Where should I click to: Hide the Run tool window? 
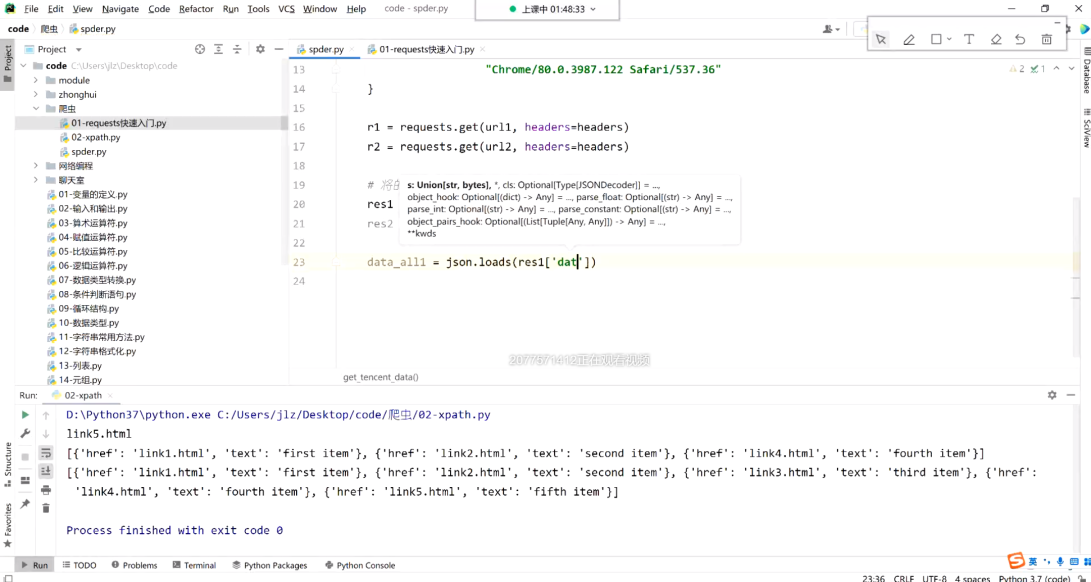pyautogui.click(x=1072, y=395)
